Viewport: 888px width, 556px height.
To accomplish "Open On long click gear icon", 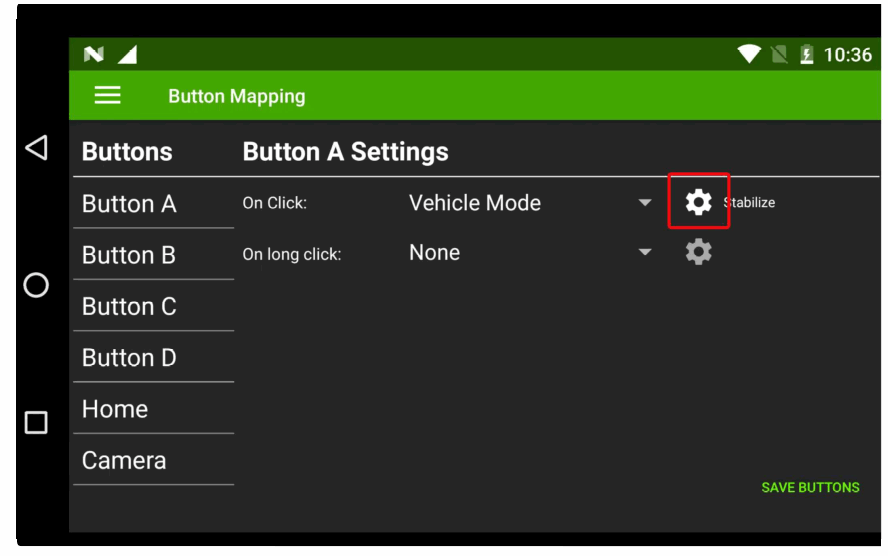I will coord(698,252).
